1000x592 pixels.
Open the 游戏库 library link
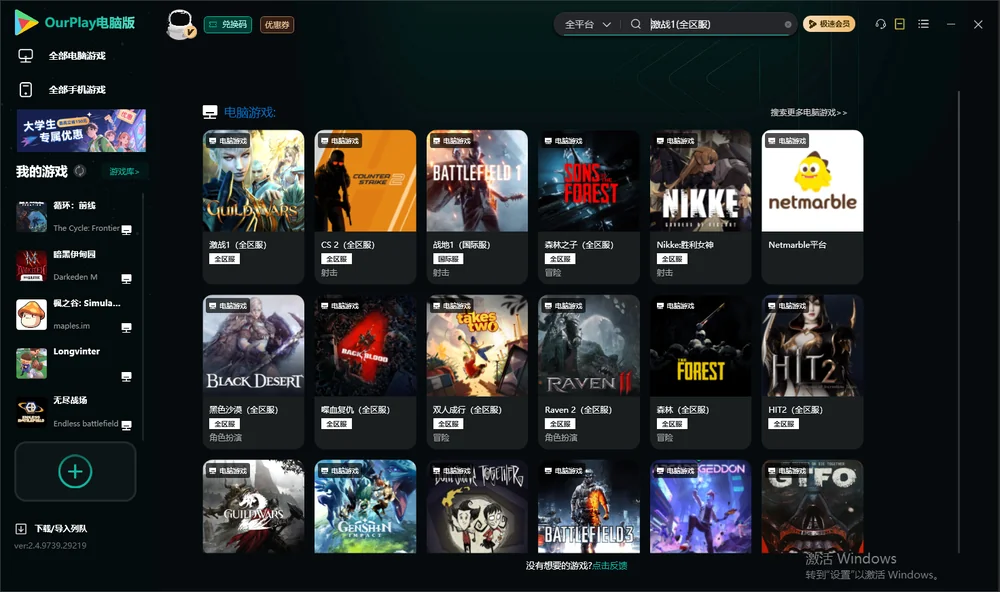[124, 172]
